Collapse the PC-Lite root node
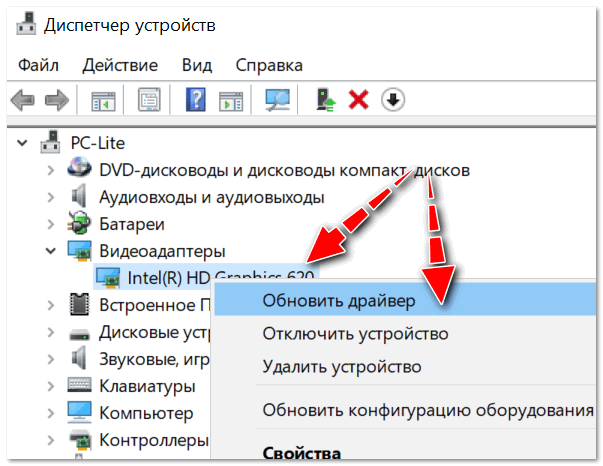The width and height of the screenshot is (603, 466). pos(23,143)
